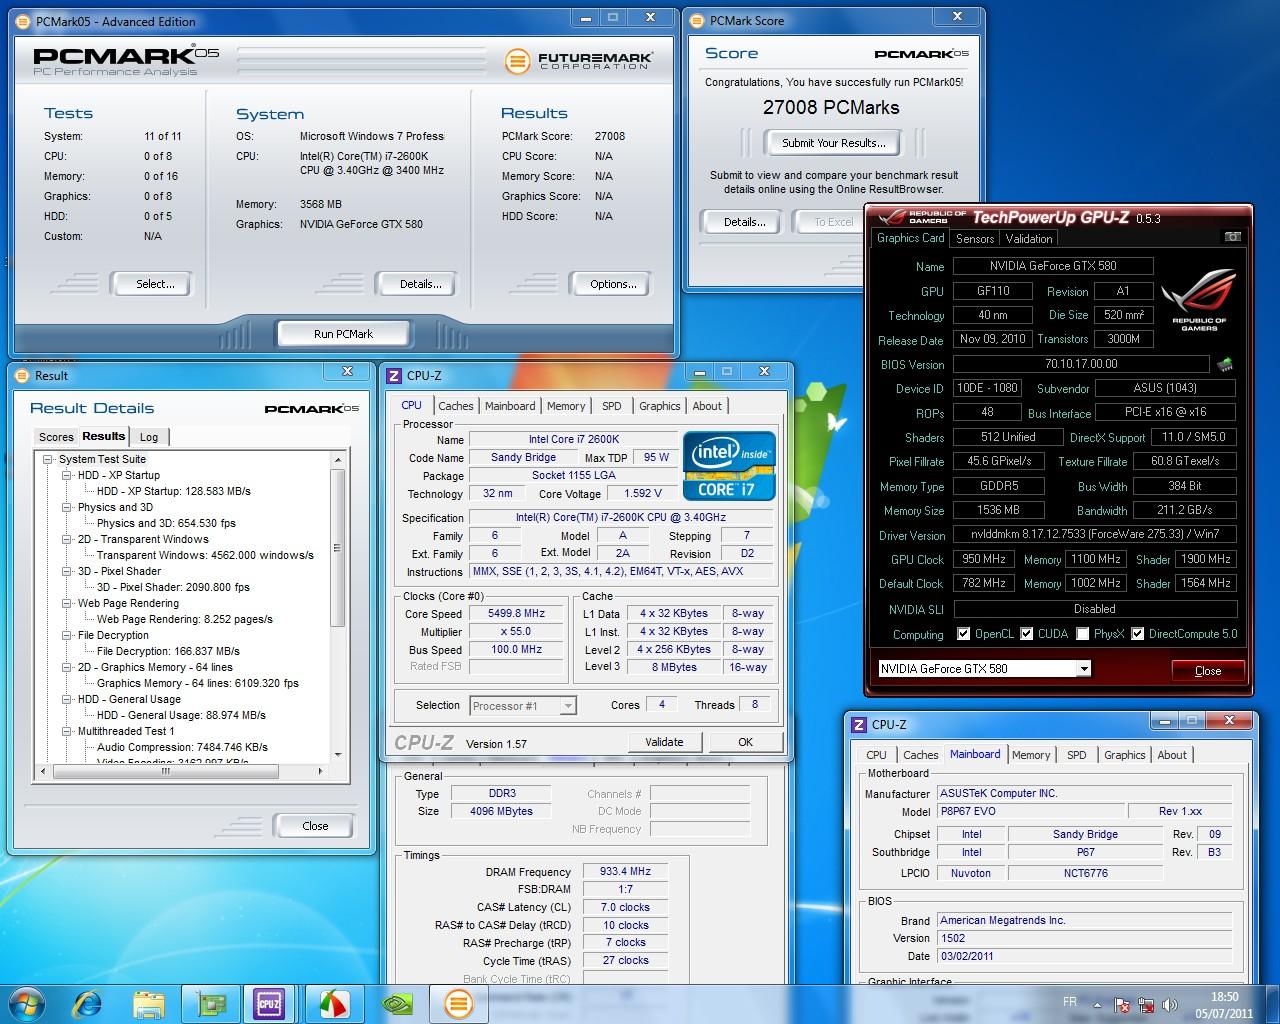
Task: Click Submit Your Results... button
Action: click(833, 143)
